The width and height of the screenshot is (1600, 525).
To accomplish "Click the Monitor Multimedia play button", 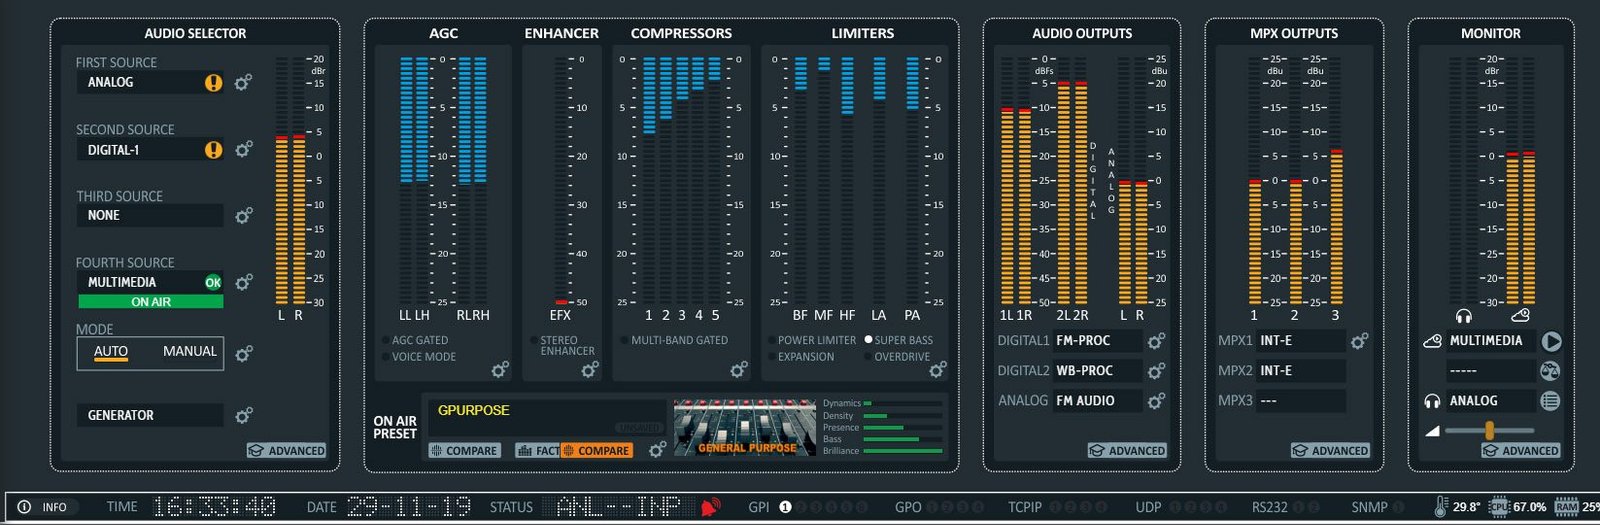I will 1551,341.
